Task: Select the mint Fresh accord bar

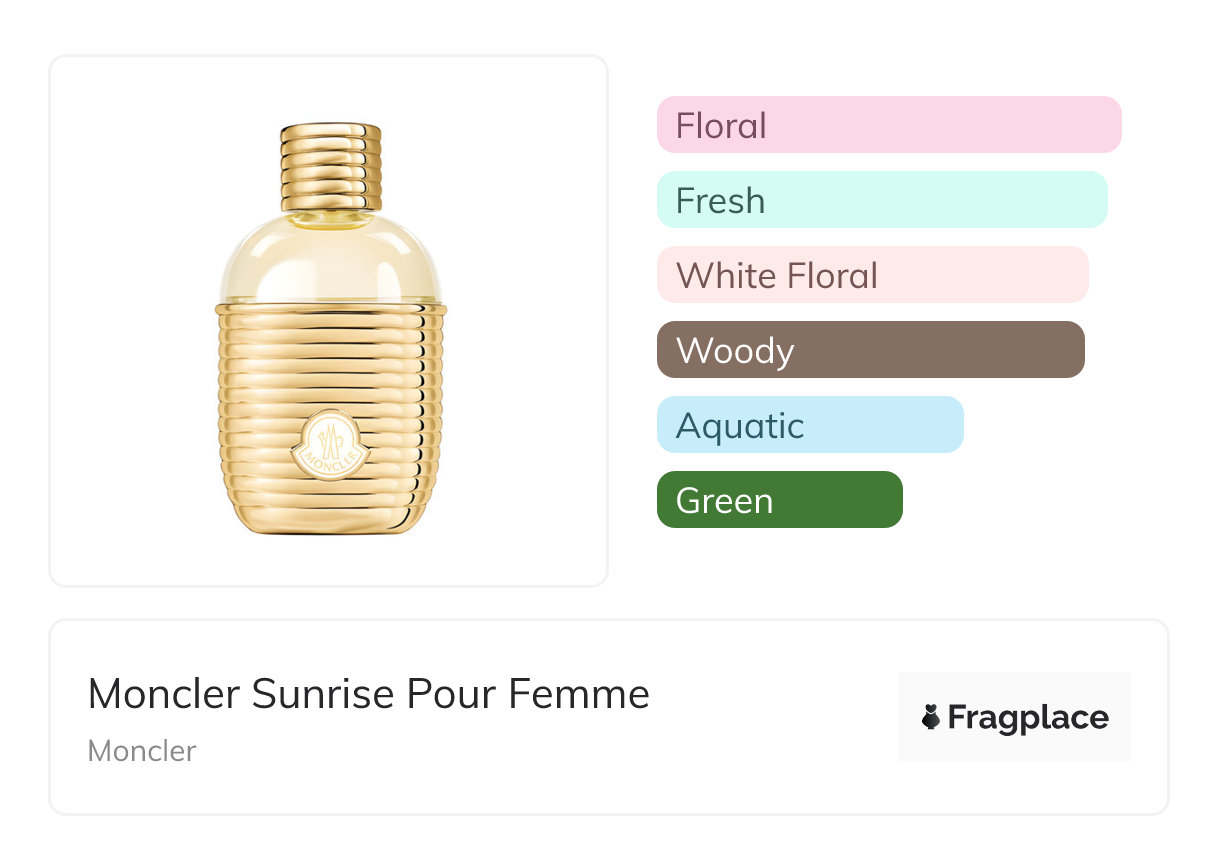Action: 881,200
